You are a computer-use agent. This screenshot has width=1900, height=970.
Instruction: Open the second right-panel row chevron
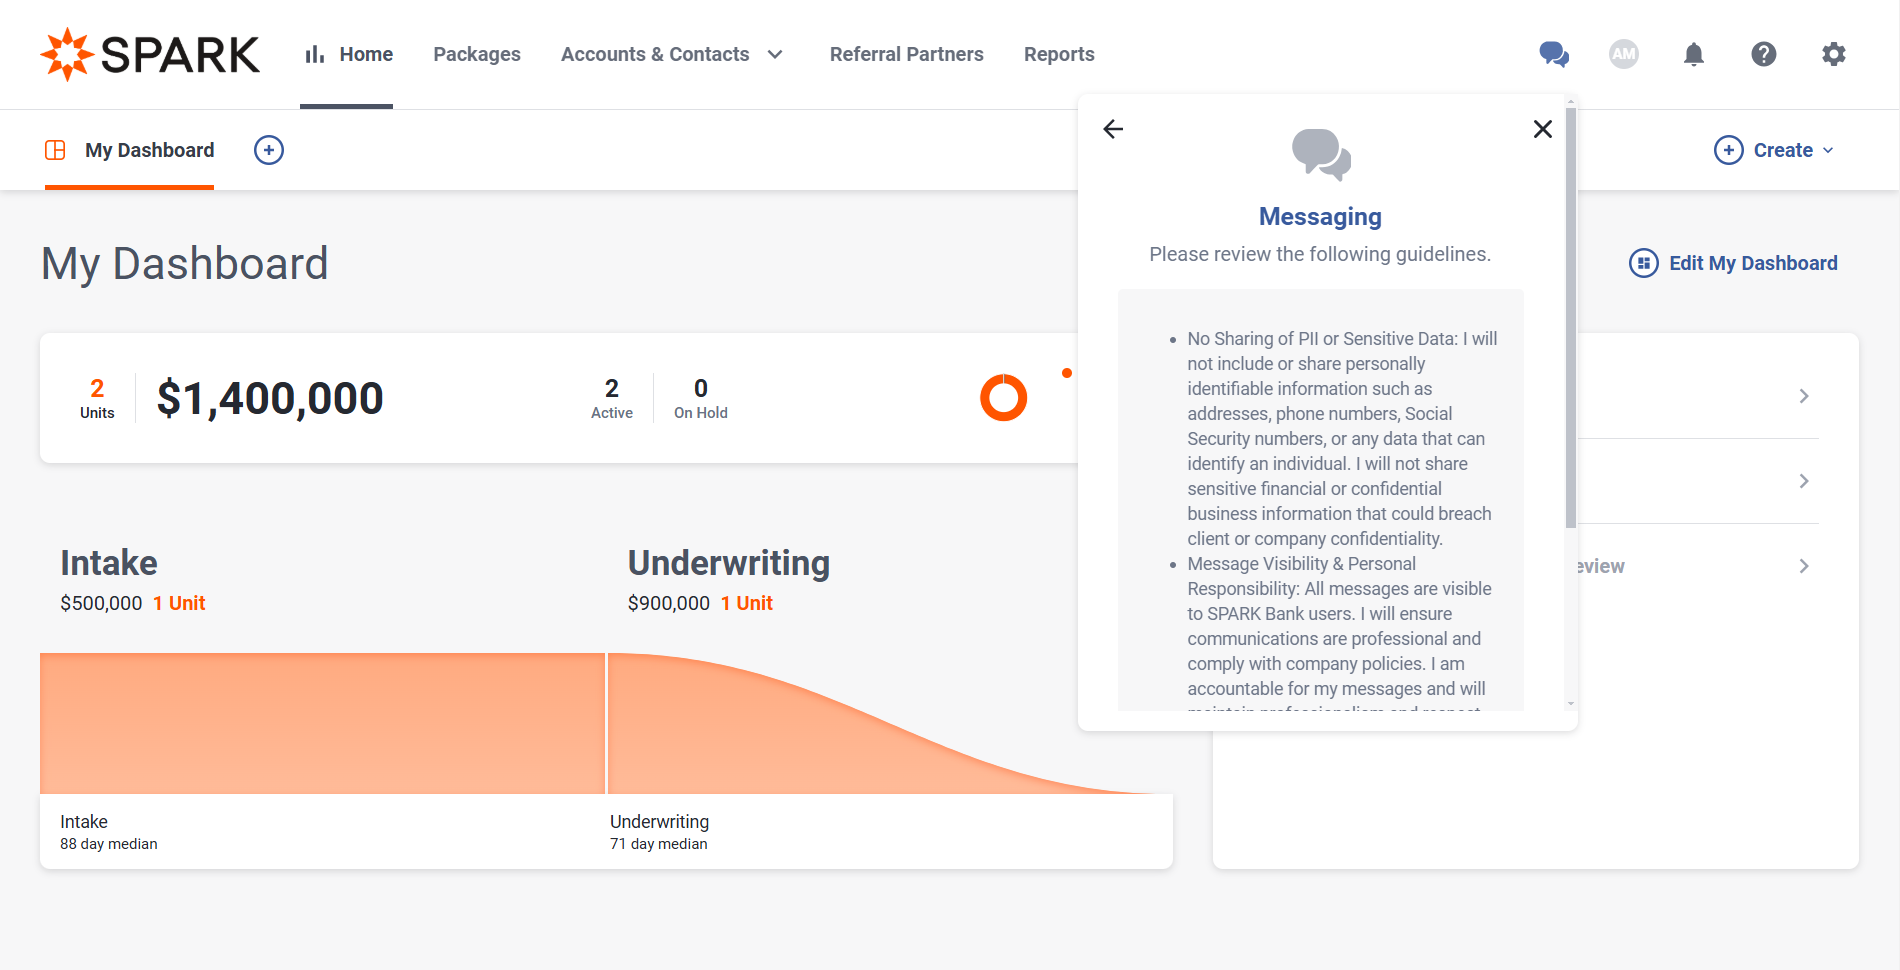(1804, 481)
